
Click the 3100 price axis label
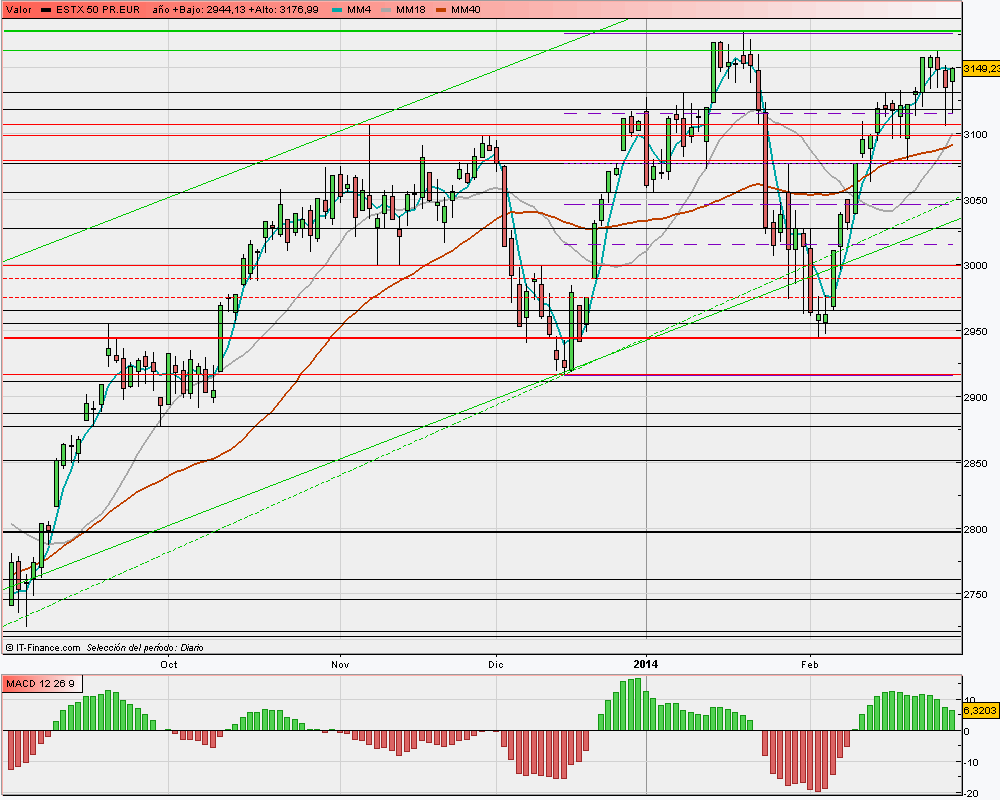pos(975,135)
